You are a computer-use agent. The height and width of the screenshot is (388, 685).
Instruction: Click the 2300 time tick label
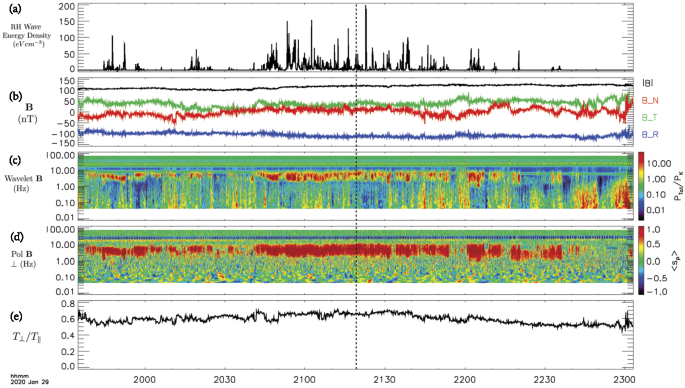pos(624,379)
